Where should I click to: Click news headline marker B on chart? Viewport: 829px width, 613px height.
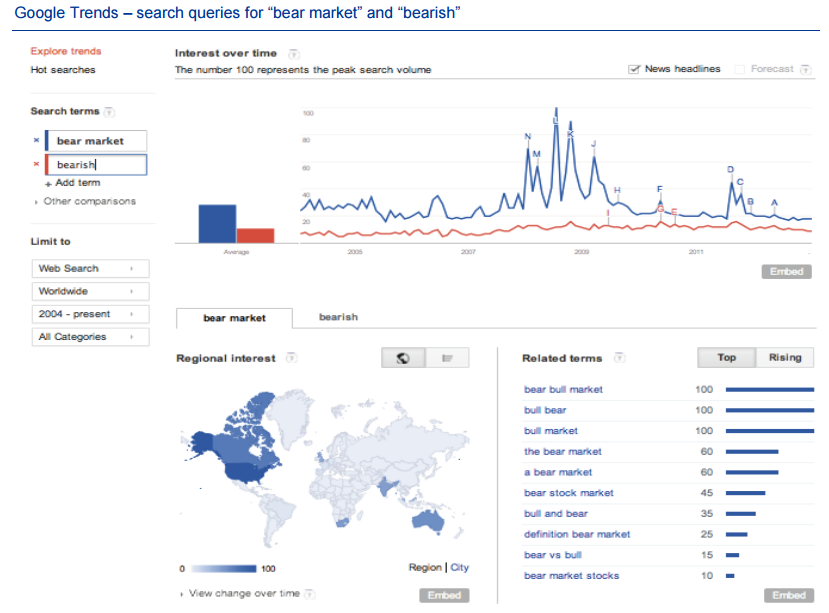[750, 202]
